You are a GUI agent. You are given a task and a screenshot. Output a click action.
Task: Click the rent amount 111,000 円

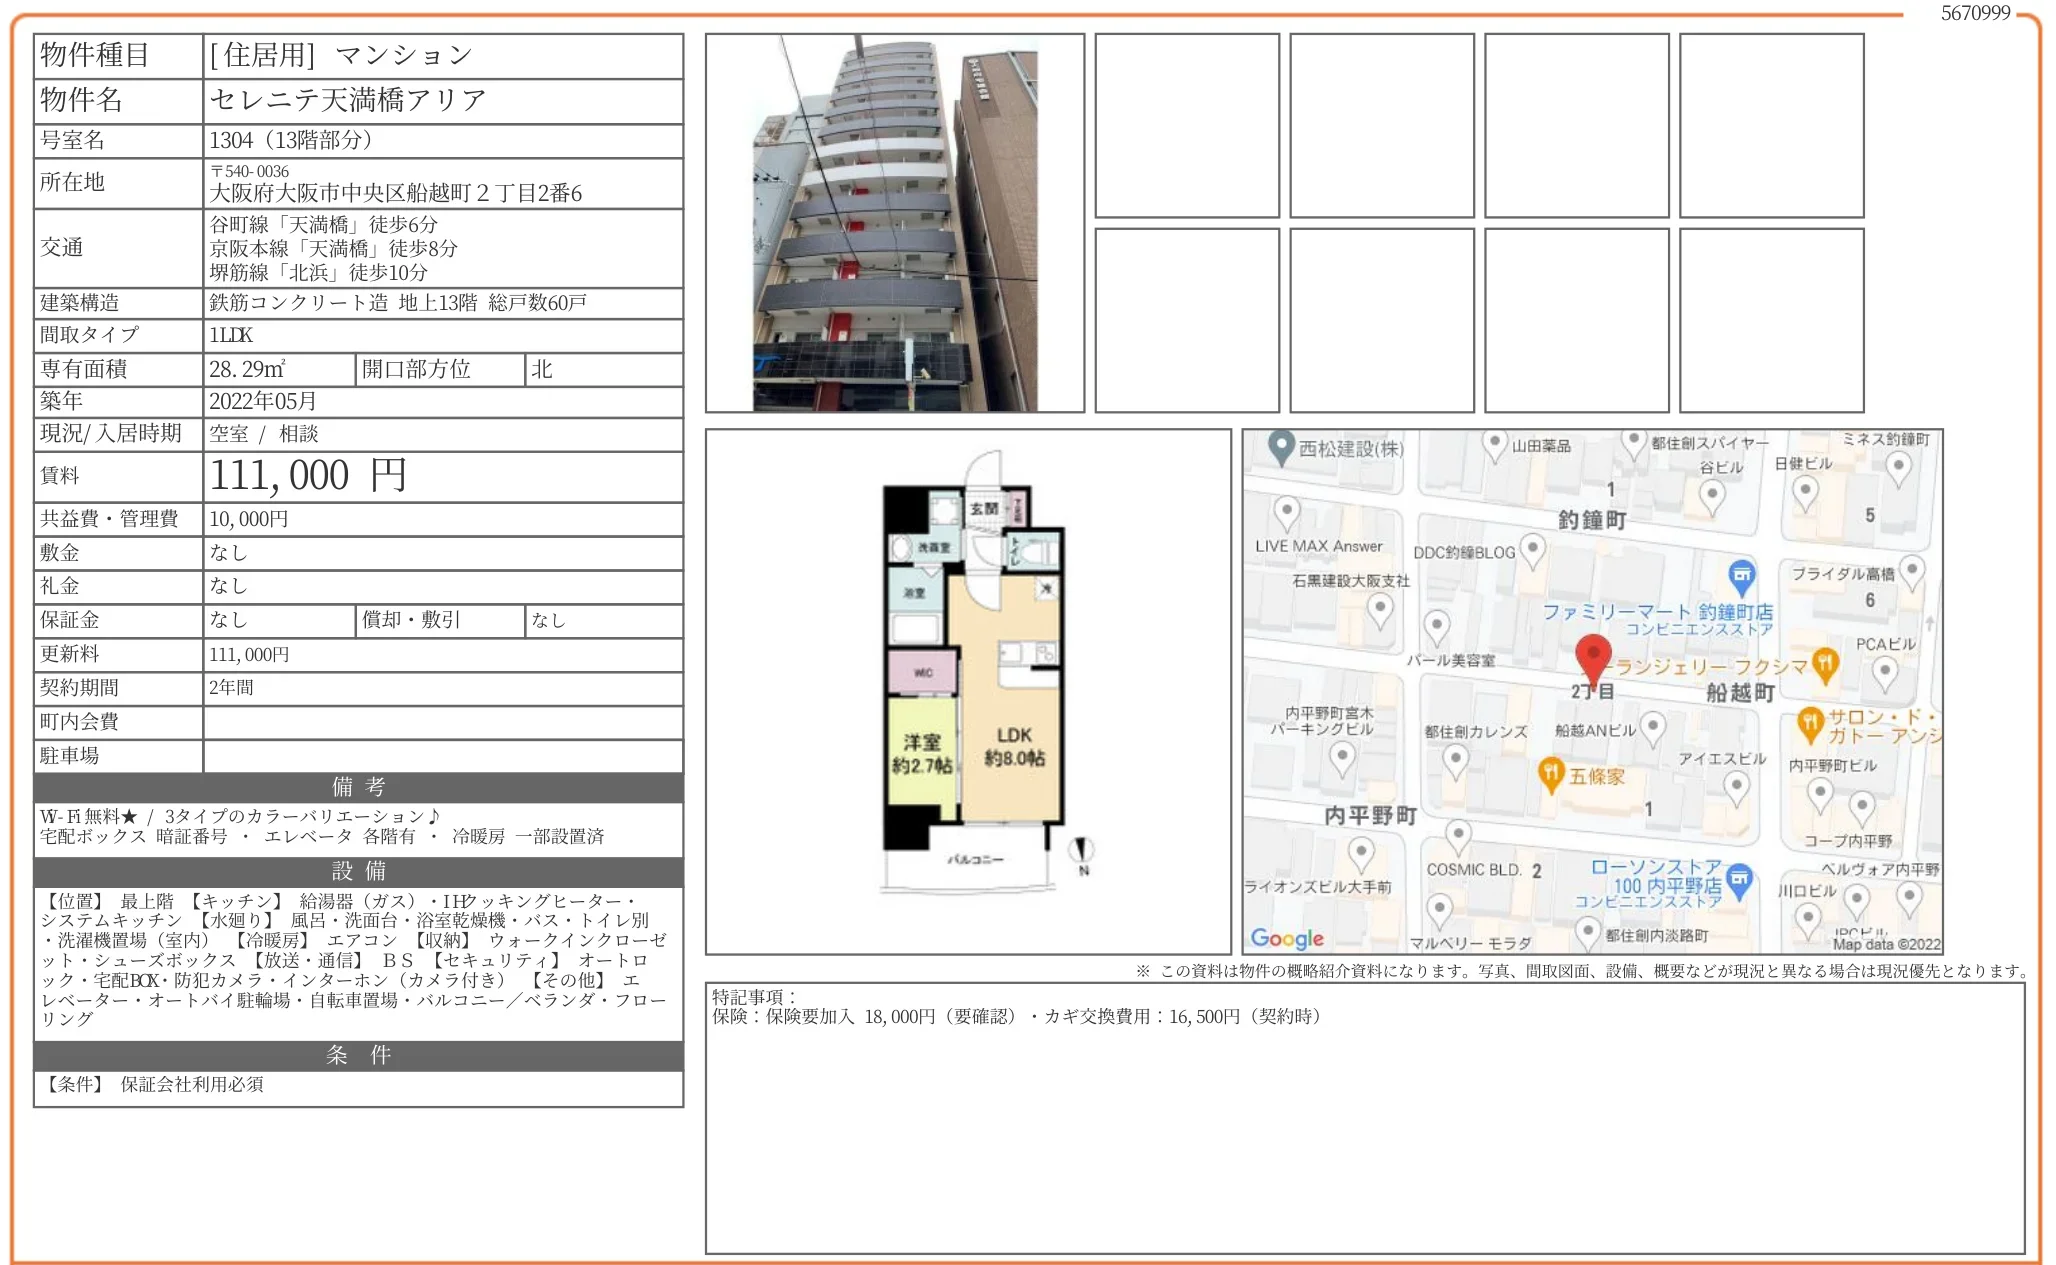[x=308, y=476]
